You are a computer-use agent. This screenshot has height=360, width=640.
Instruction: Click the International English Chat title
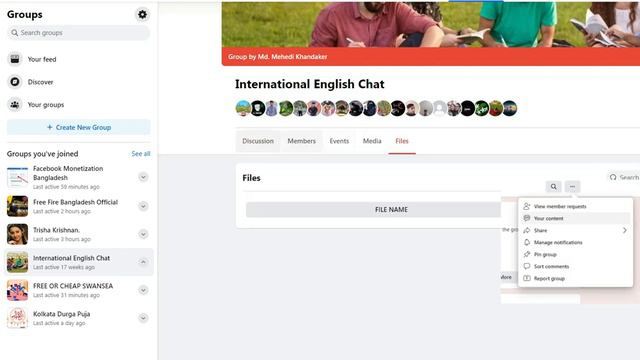tap(310, 84)
